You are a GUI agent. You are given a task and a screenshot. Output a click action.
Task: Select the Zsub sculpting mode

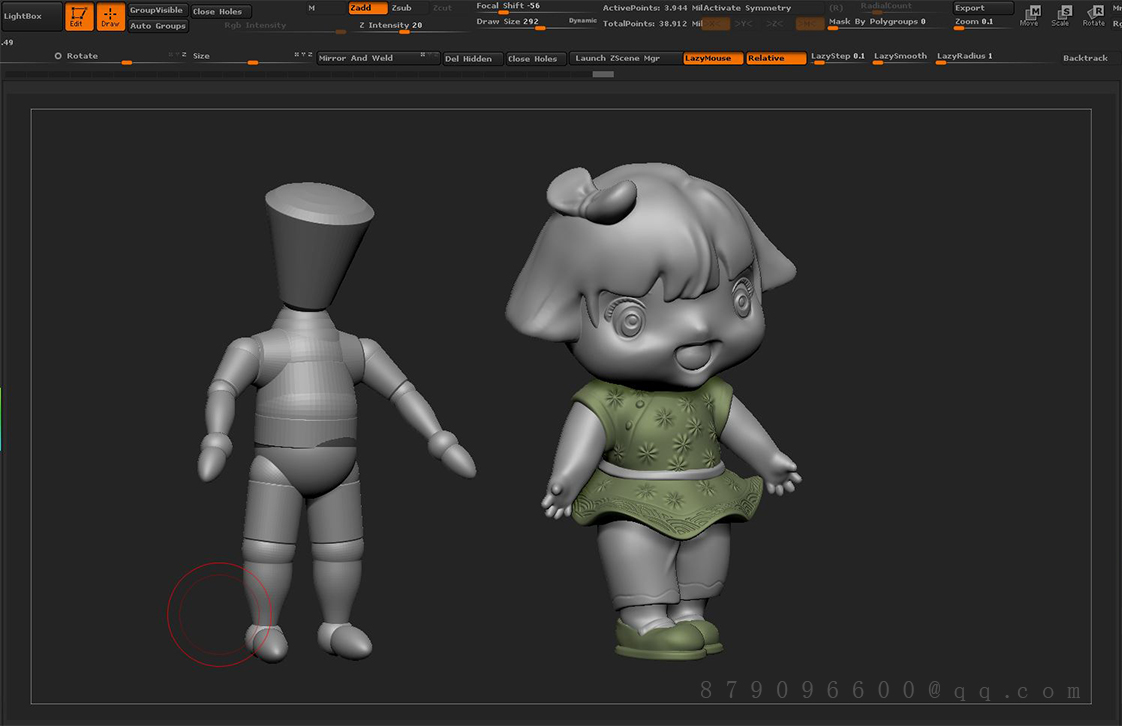tap(402, 7)
